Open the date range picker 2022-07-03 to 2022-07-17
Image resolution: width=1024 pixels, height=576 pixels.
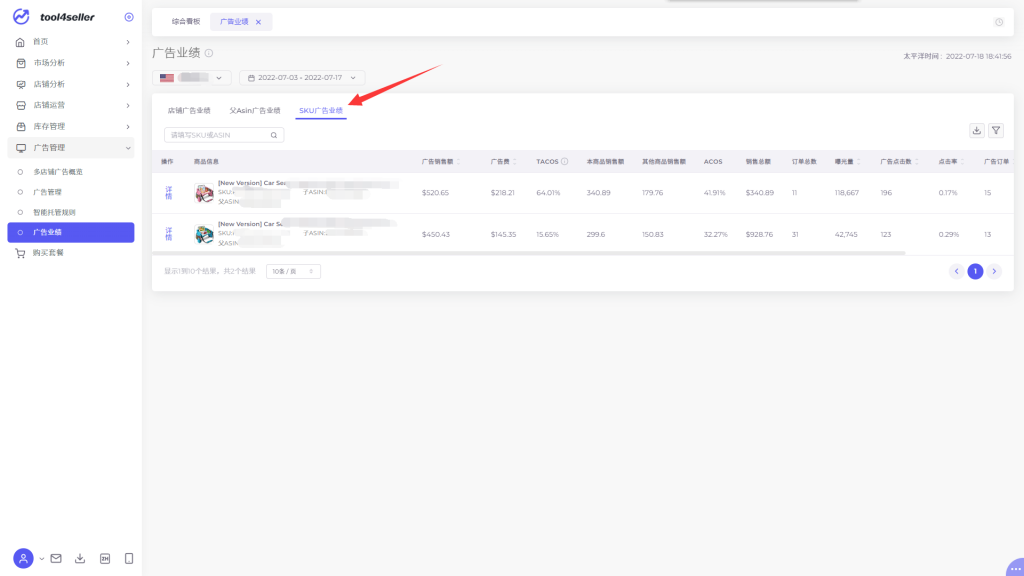click(x=302, y=77)
